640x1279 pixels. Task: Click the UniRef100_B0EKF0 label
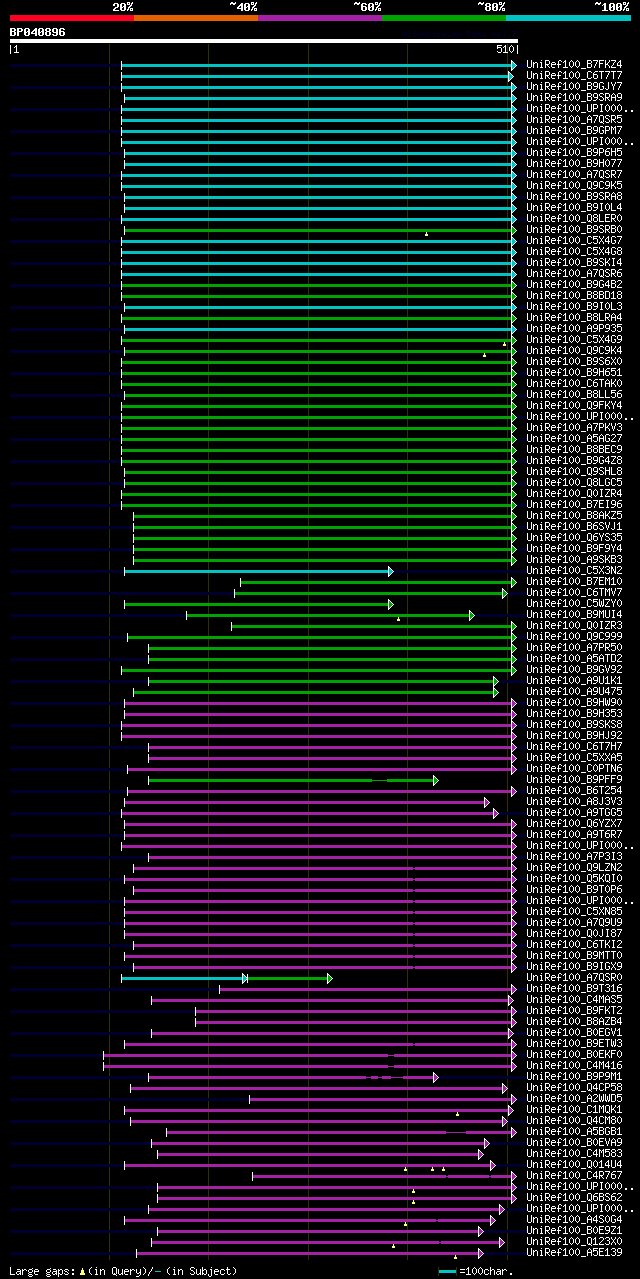574,1054
